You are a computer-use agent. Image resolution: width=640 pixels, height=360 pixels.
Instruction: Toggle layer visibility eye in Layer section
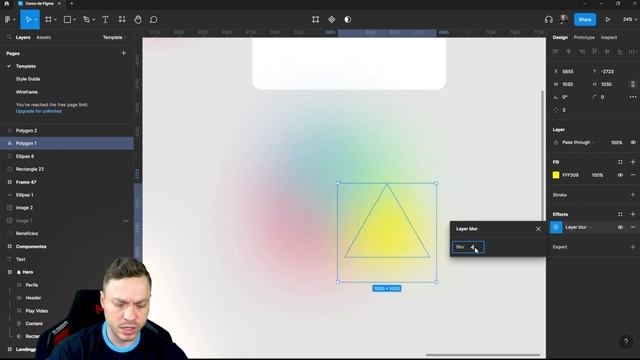pos(633,142)
